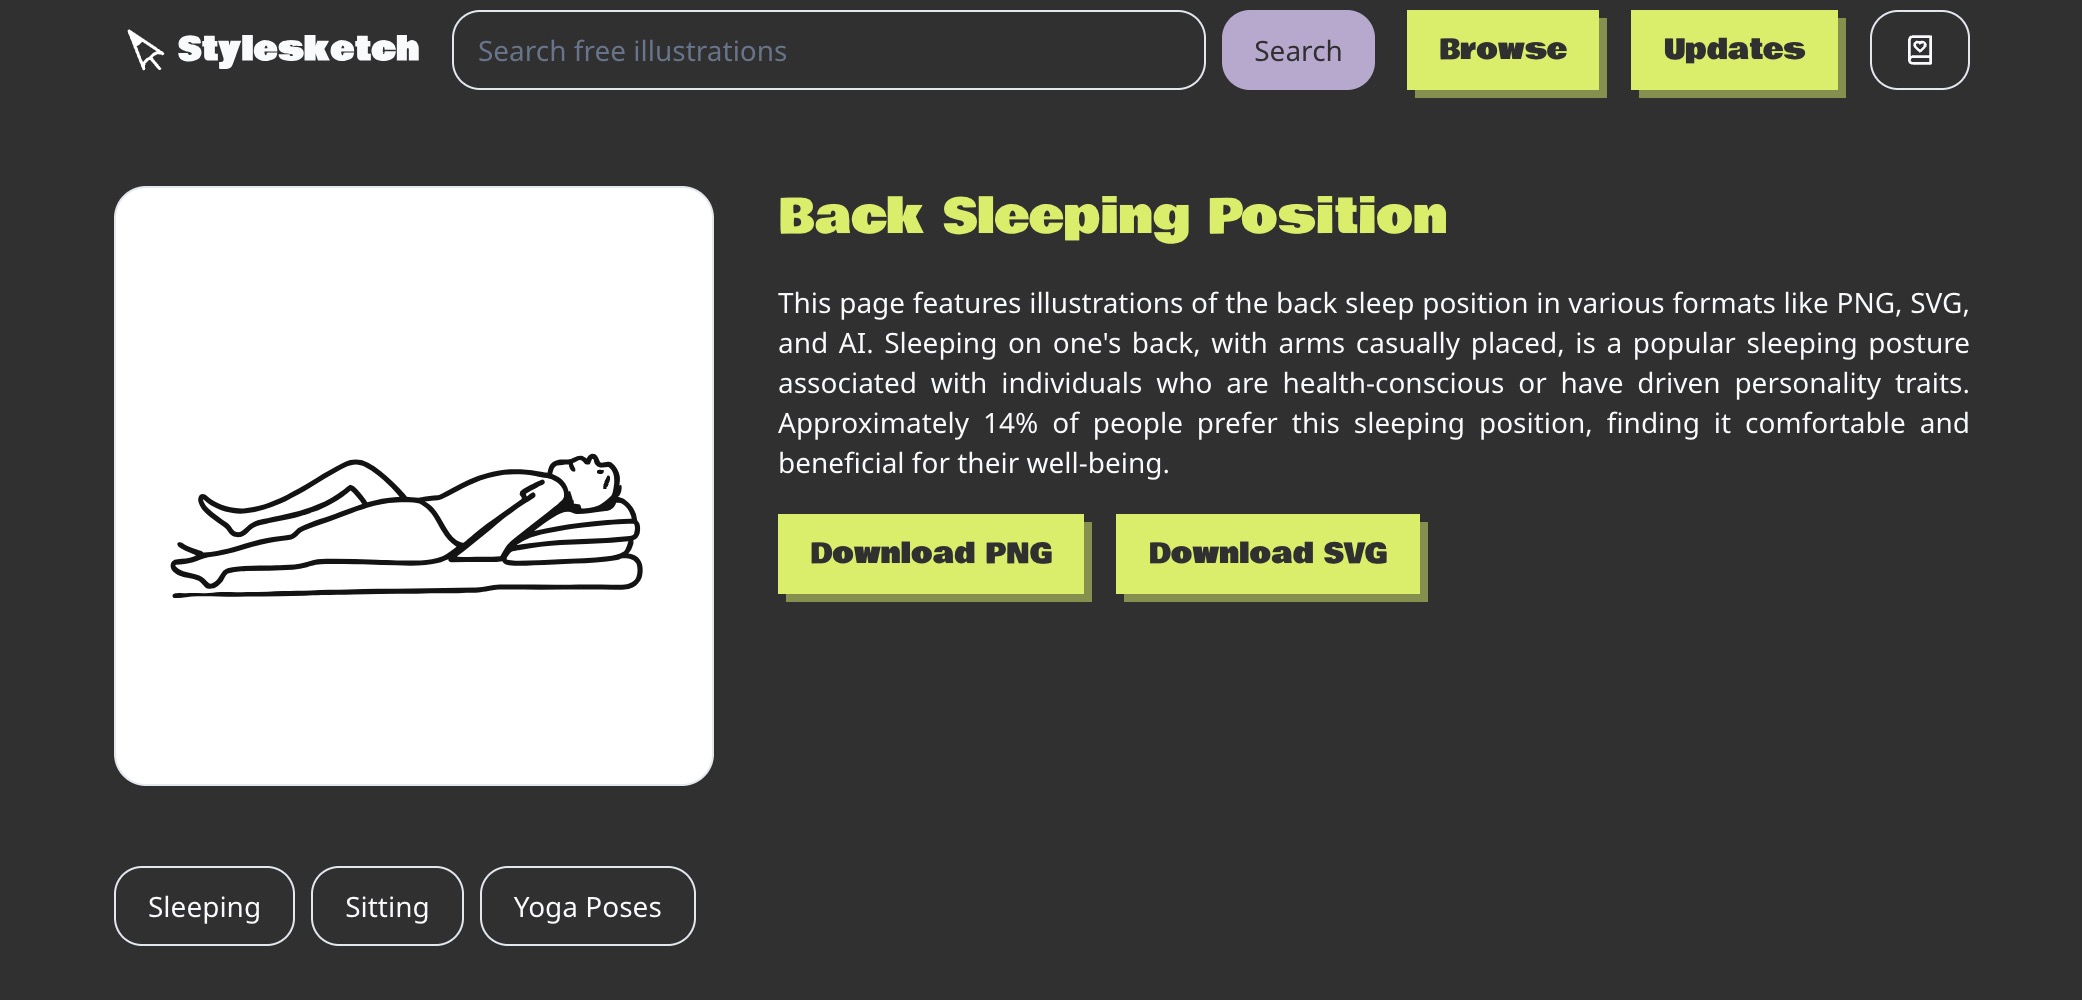Select the Sleeping category tag

(204, 906)
